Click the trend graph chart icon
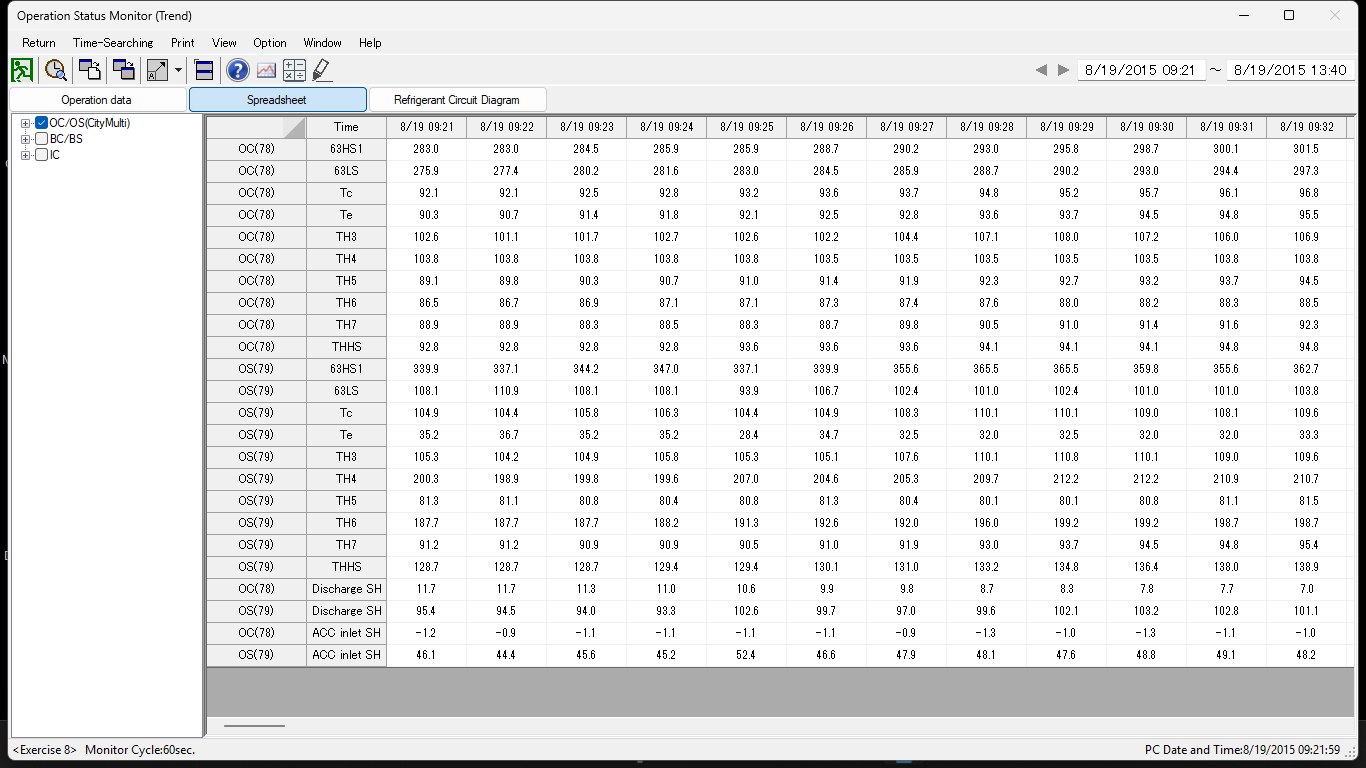Viewport: 1366px width, 768px height. (x=265, y=70)
